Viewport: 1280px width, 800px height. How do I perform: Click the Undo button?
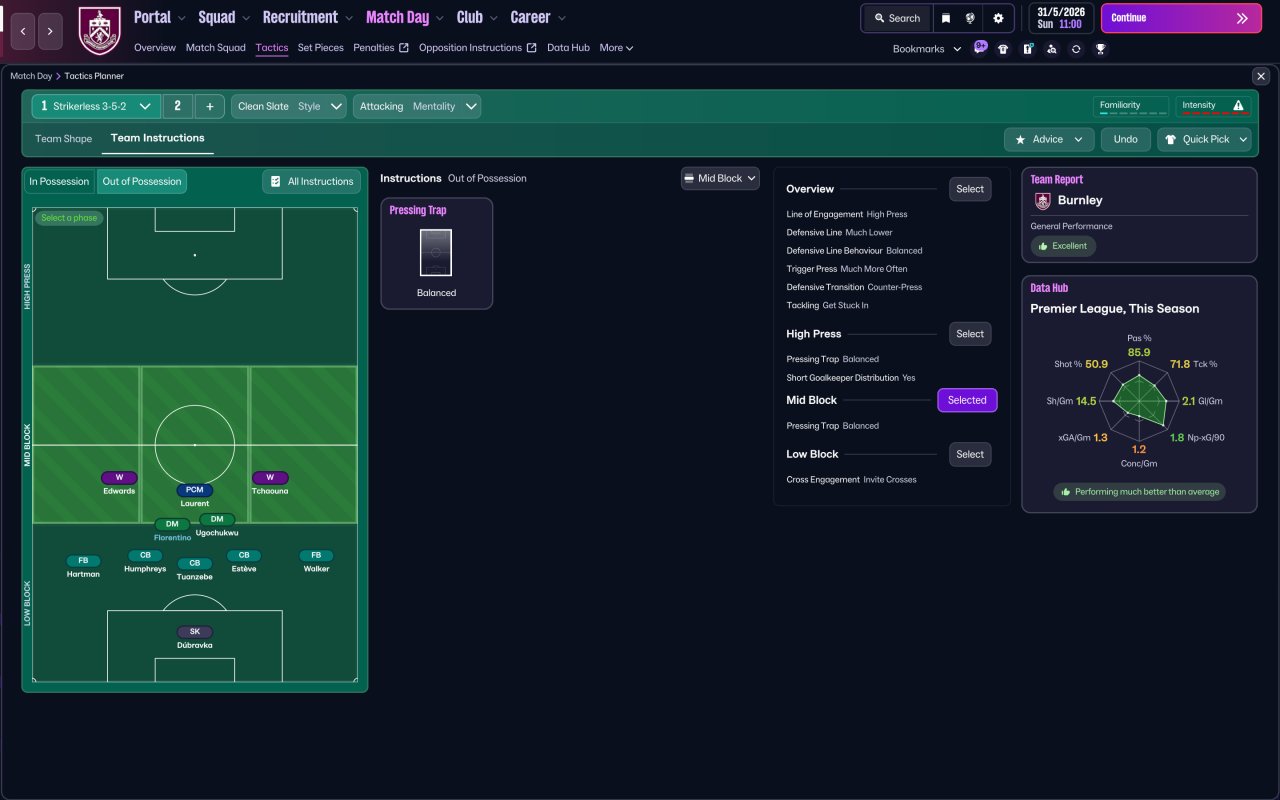tap(1125, 139)
